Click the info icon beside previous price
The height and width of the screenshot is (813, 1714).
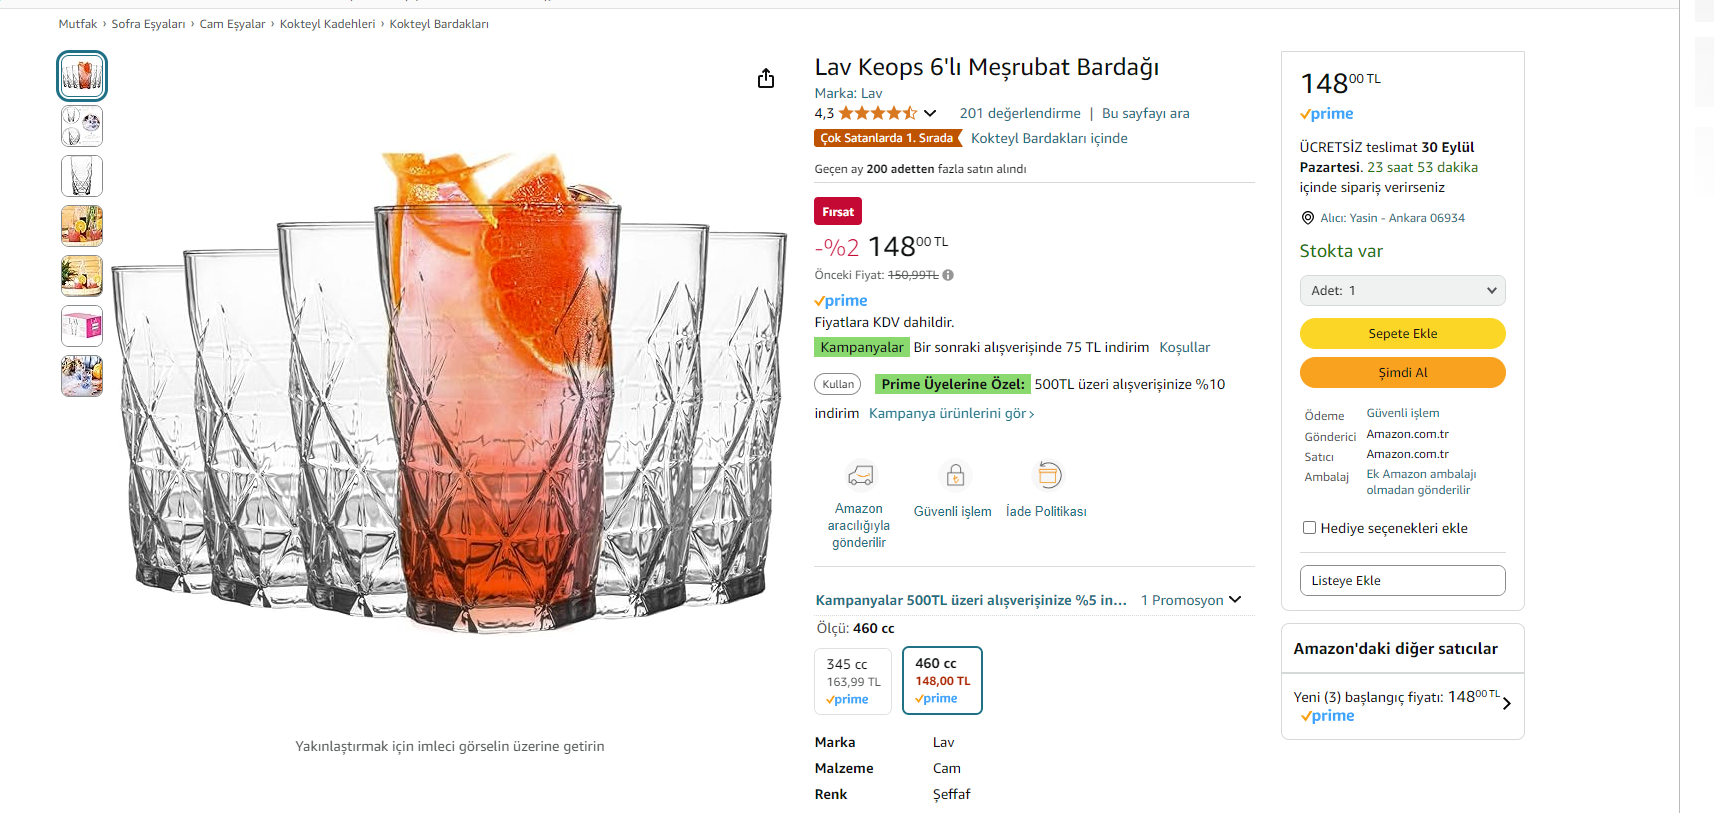[x=948, y=275]
